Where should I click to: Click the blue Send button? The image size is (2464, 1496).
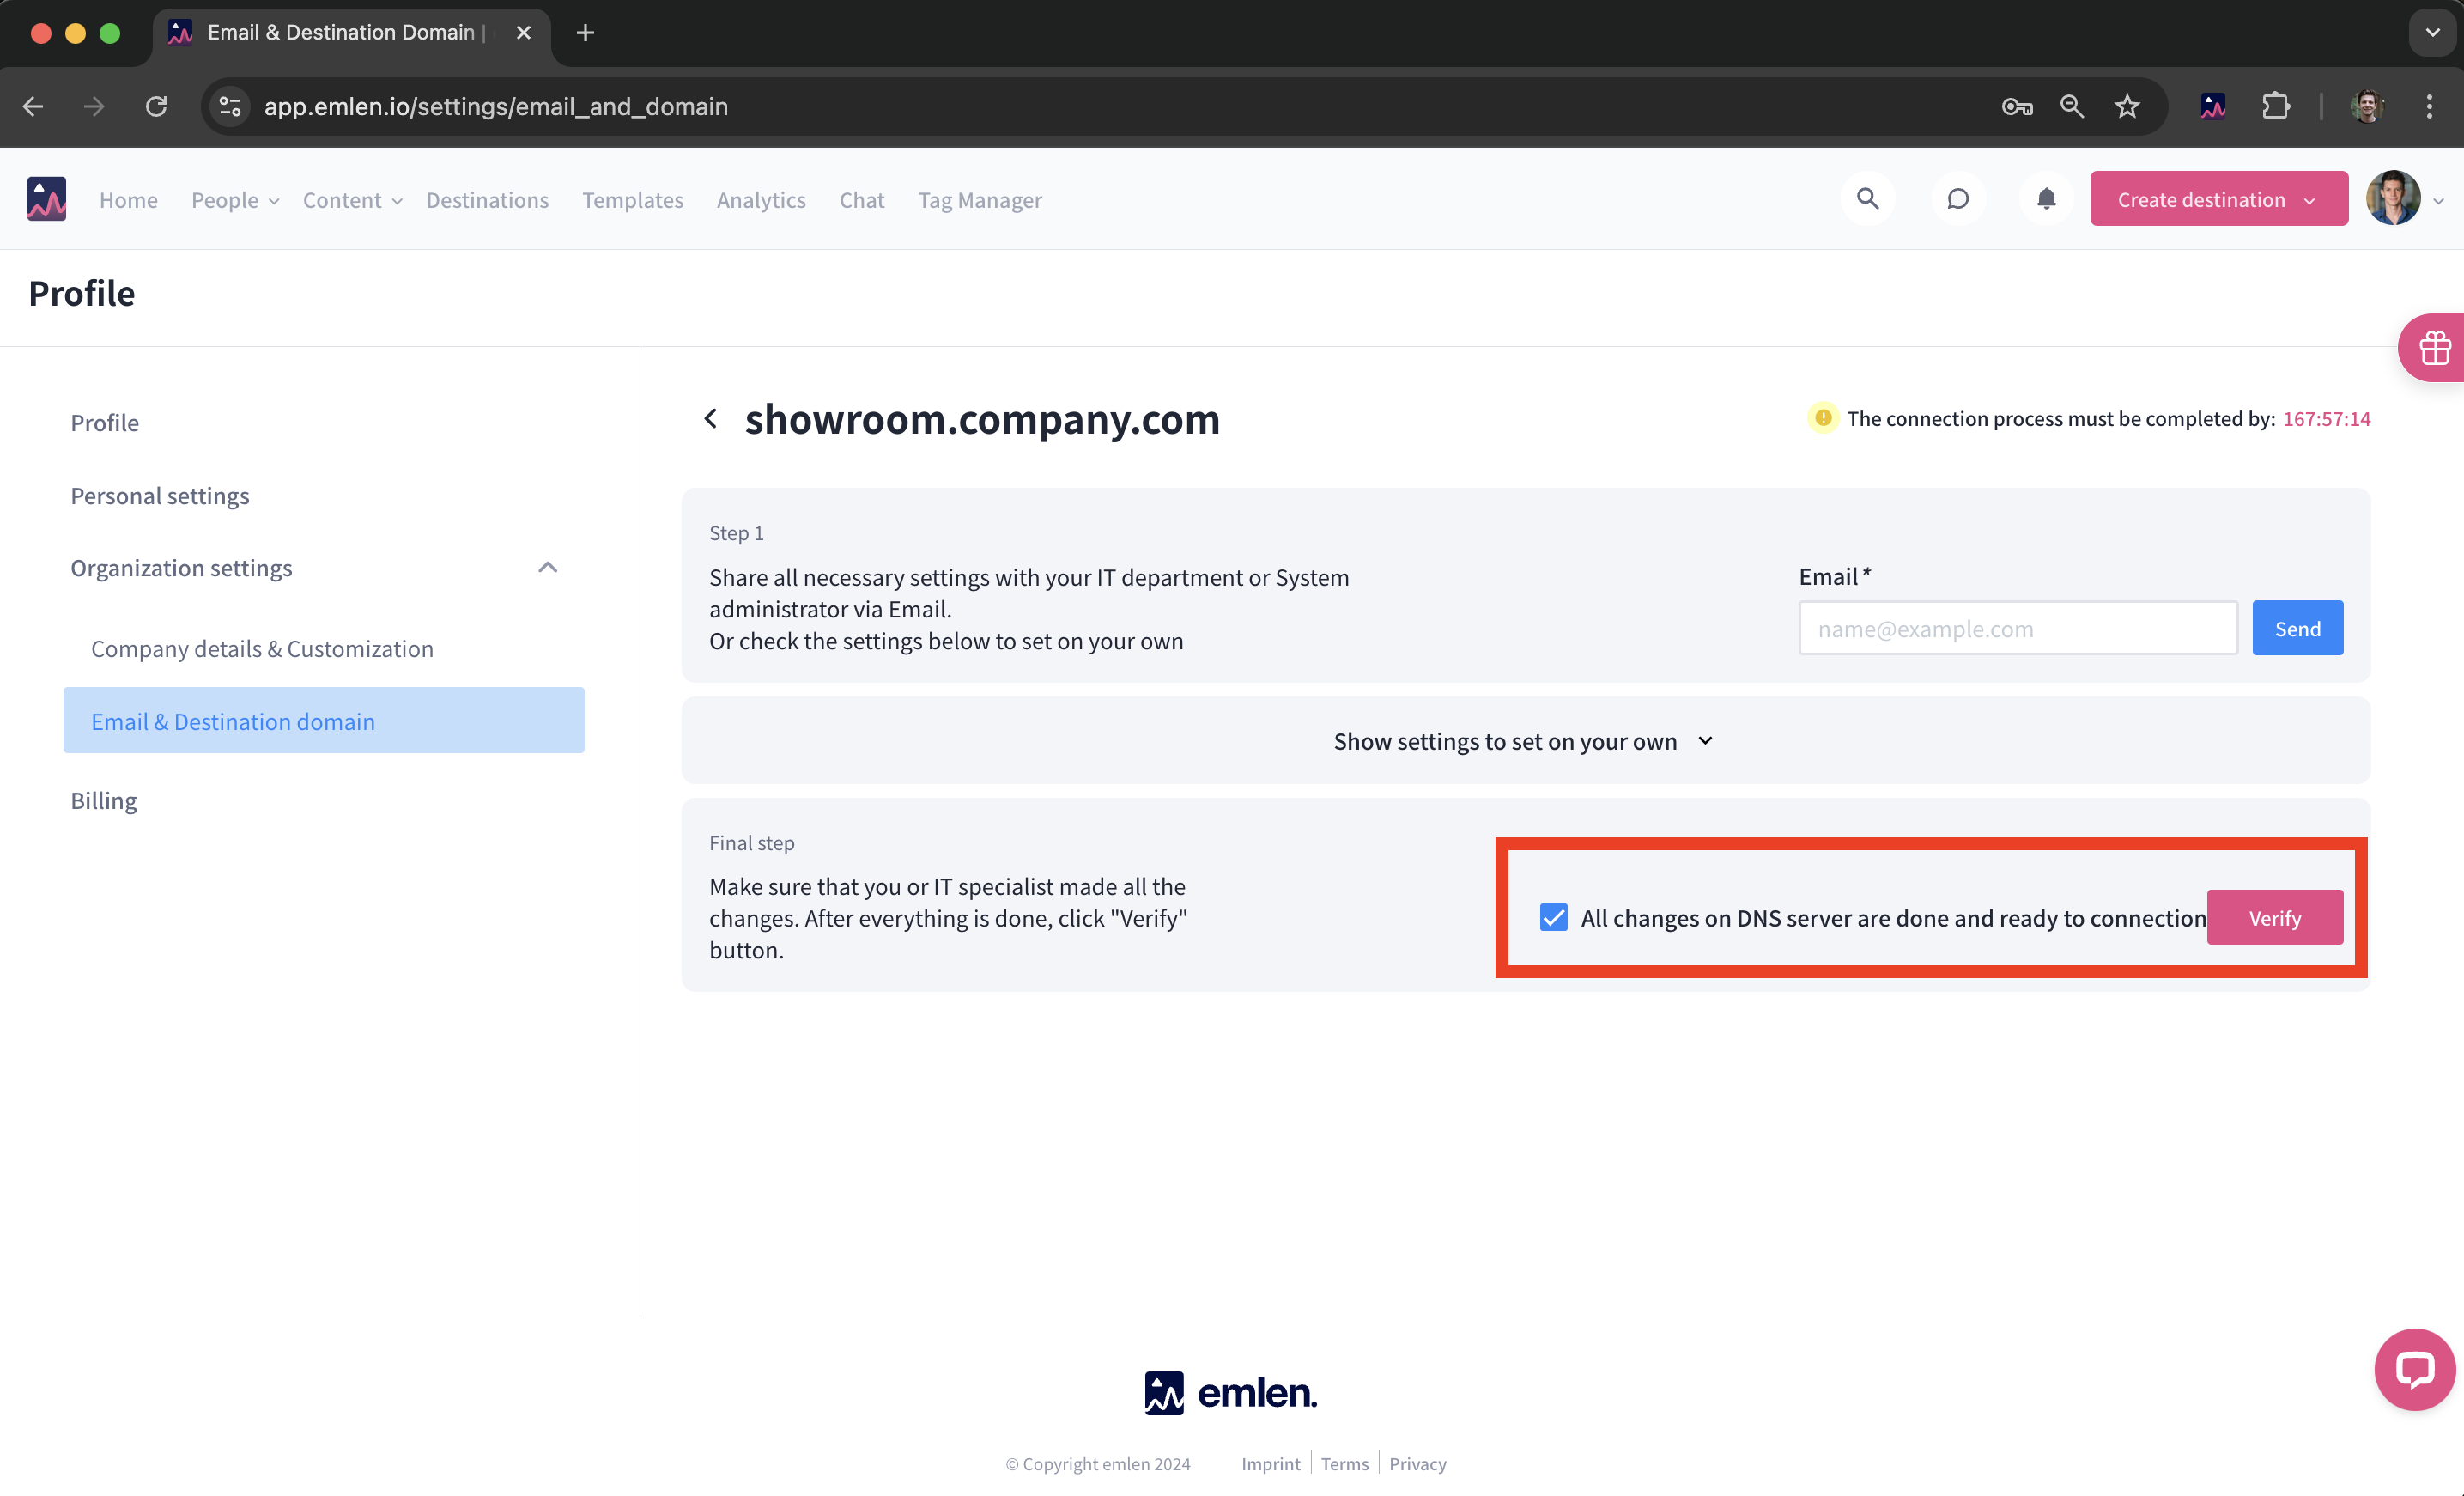(x=2296, y=628)
